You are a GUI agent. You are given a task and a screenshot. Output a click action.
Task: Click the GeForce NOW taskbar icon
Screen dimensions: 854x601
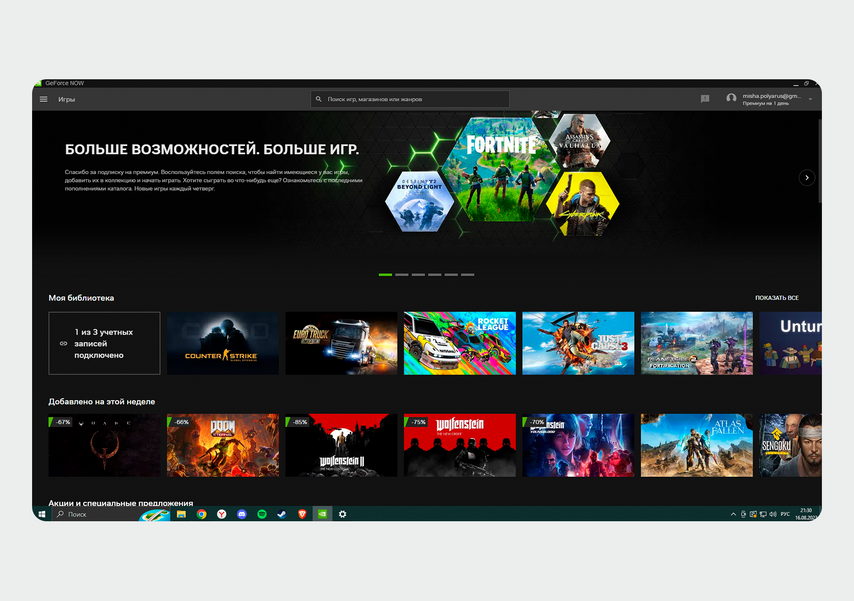pyautogui.click(x=322, y=514)
